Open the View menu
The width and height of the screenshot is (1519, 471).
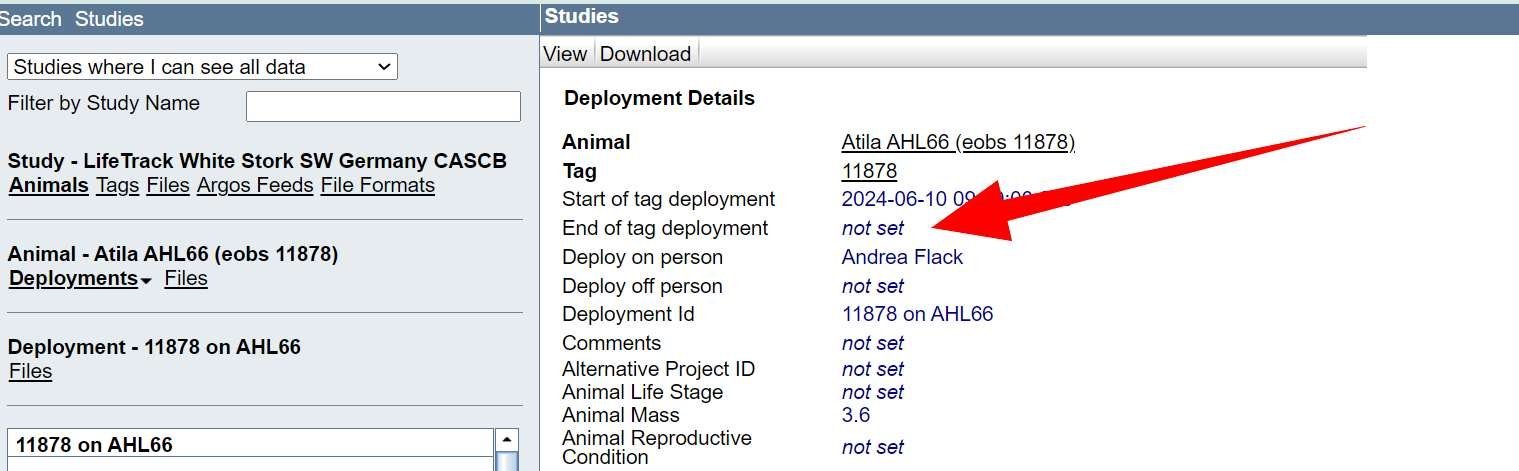coord(565,54)
